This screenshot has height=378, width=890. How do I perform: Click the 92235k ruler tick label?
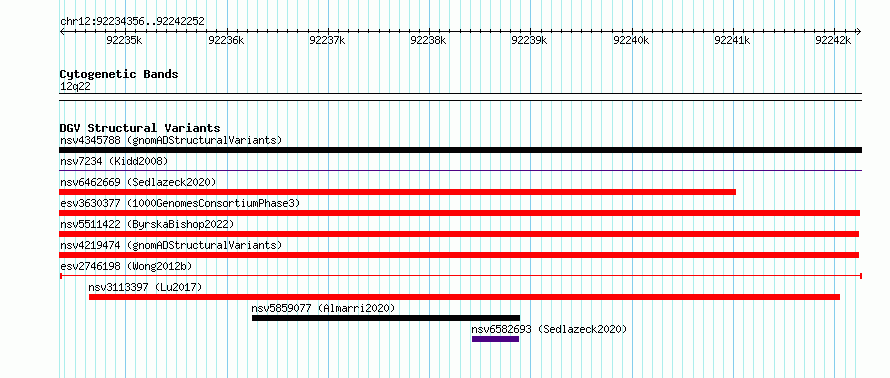point(124,40)
